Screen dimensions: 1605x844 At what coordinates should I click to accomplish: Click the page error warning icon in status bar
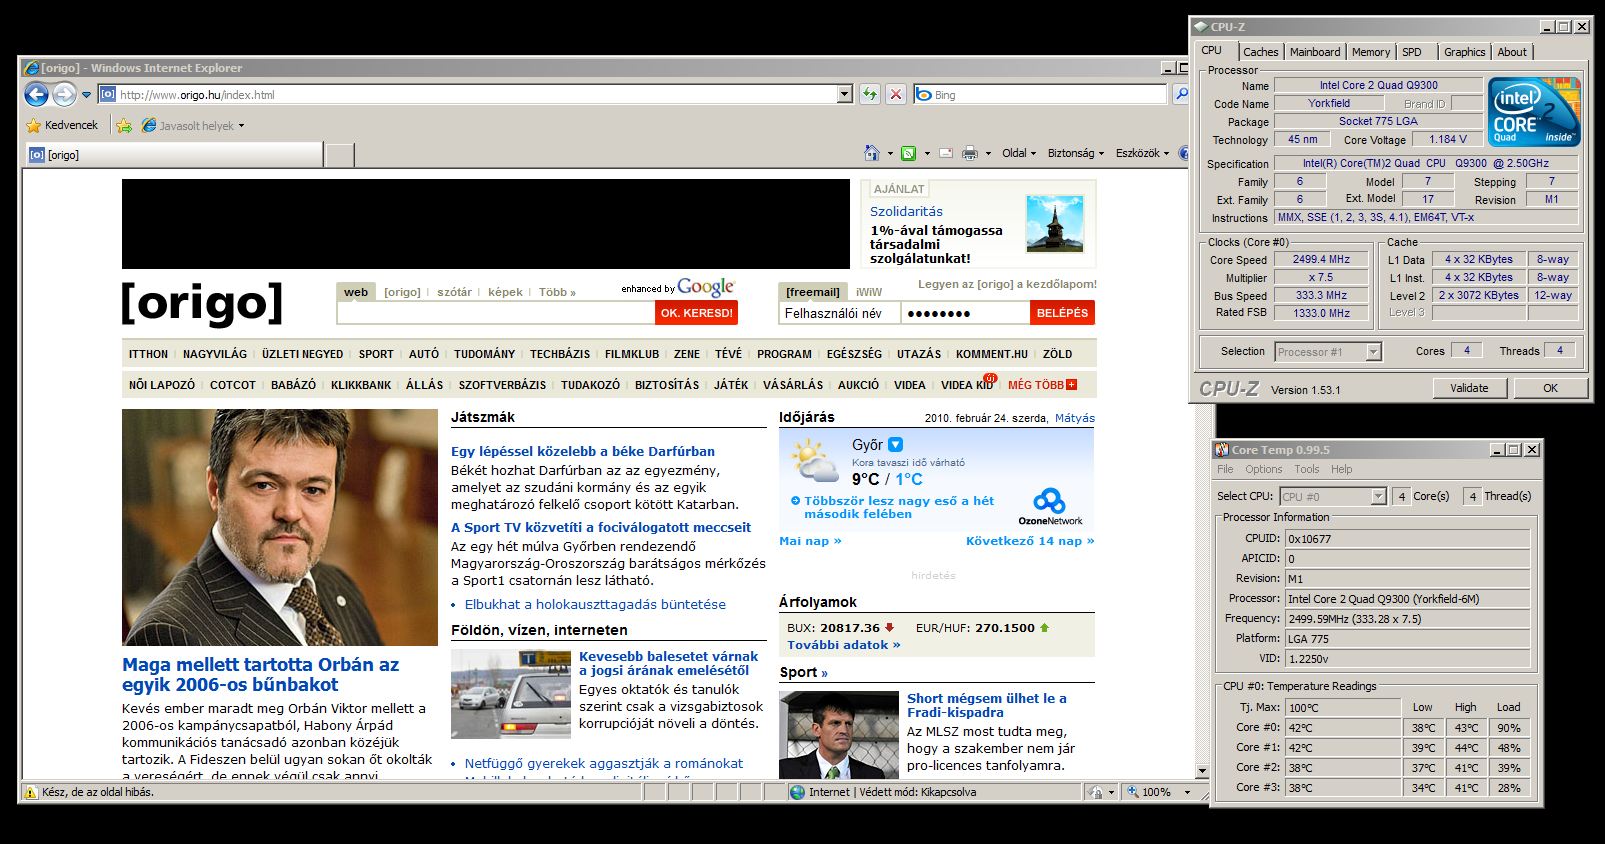30,792
